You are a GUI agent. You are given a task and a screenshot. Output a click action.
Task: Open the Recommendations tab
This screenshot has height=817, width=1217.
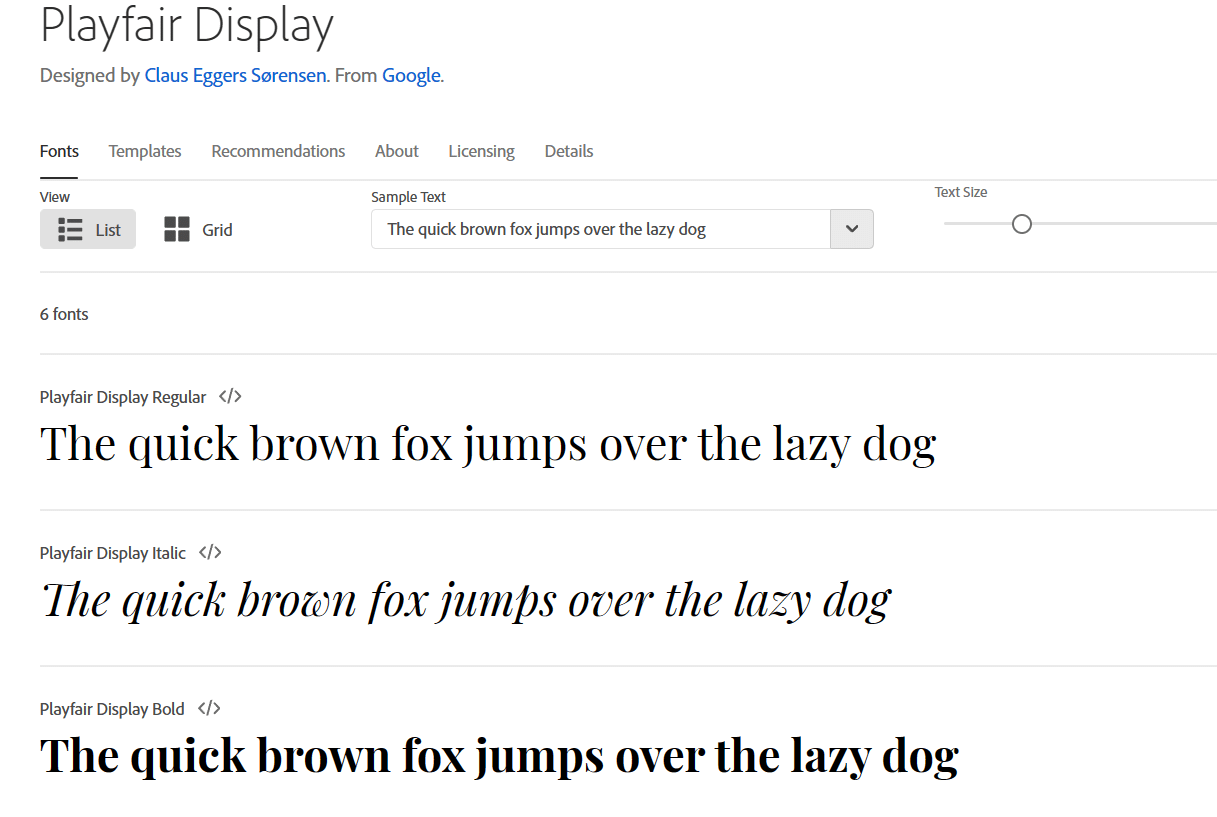pyautogui.click(x=278, y=151)
